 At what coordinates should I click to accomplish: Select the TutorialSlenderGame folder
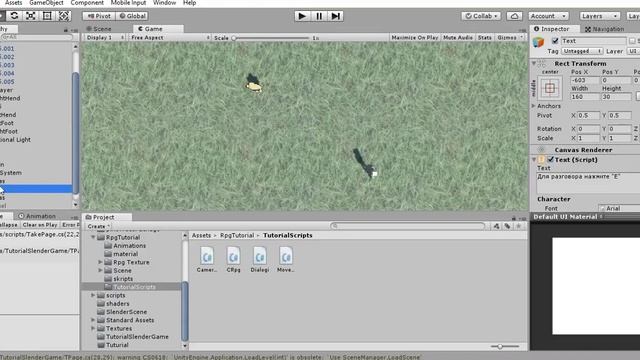pos(137,337)
